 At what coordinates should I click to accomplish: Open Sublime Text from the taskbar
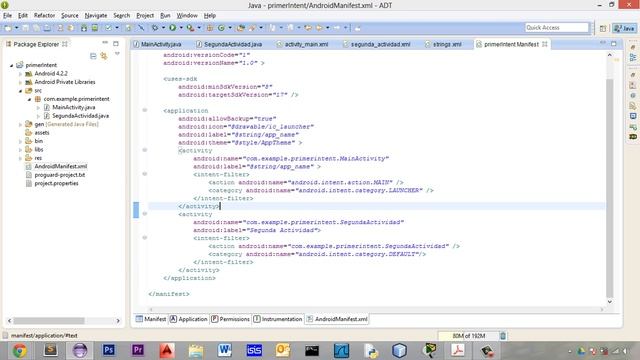(x=51, y=351)
